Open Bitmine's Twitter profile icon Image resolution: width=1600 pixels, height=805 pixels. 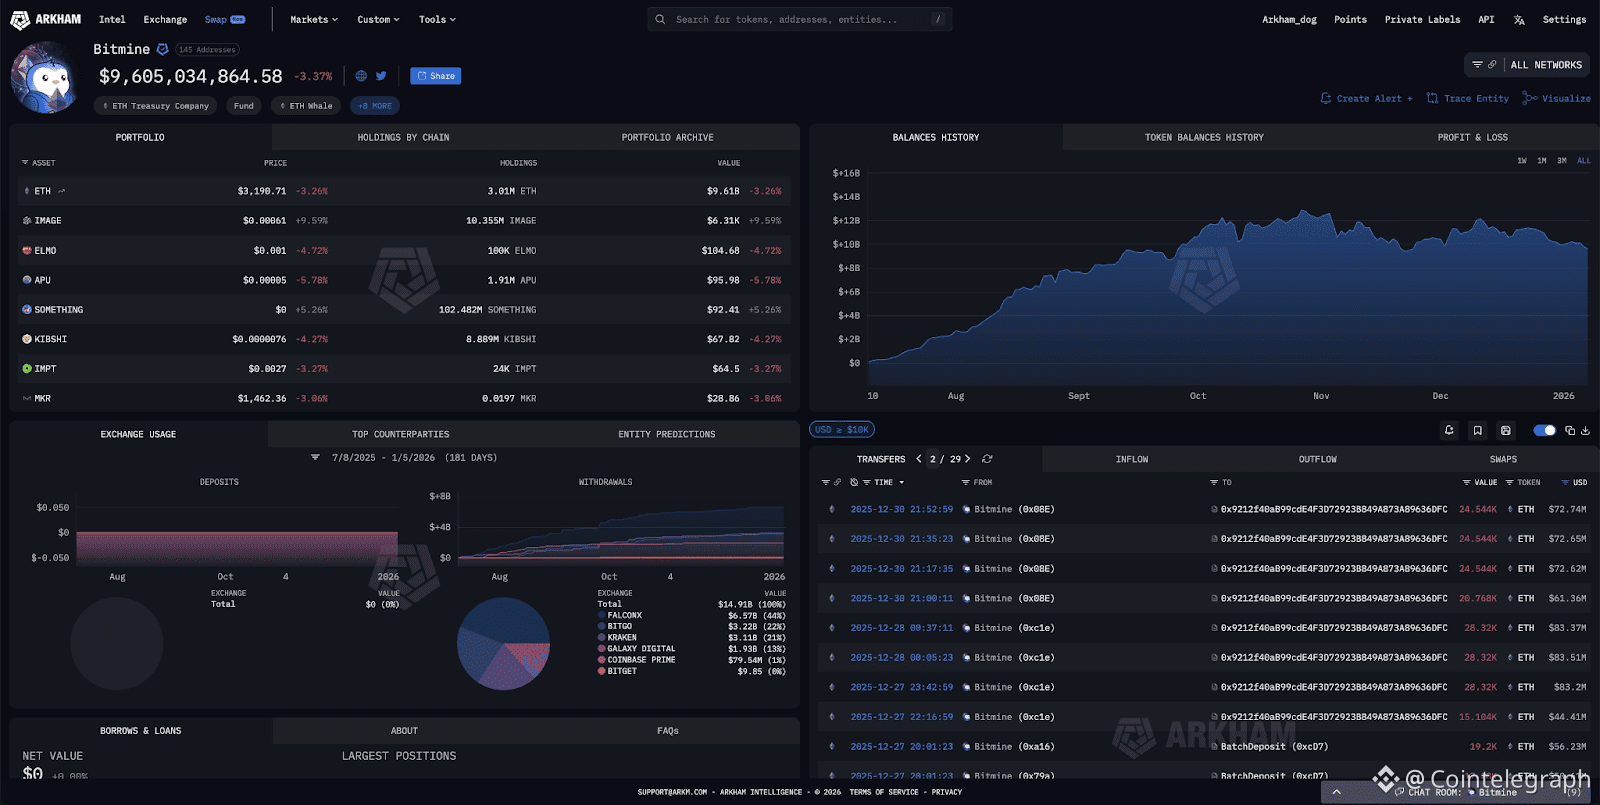[381, 76]
